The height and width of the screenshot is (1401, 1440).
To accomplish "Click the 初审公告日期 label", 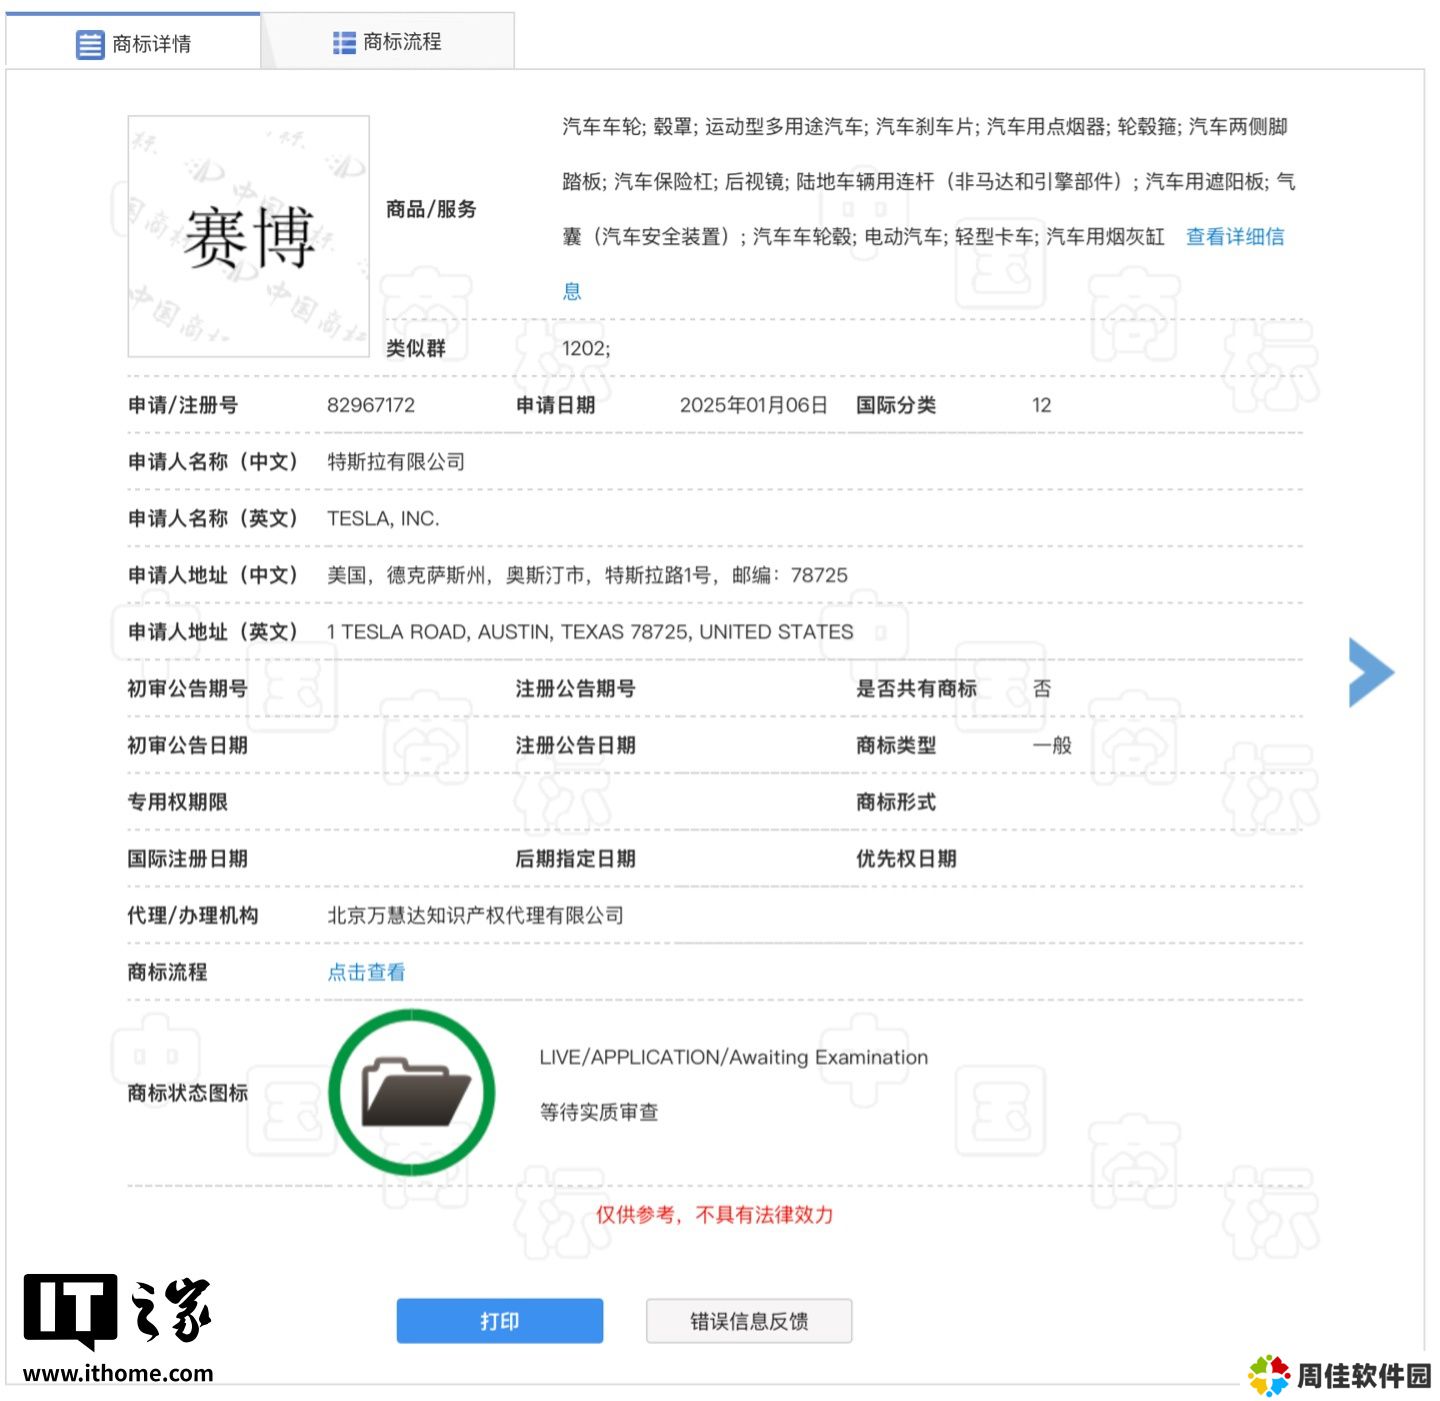I will (x=187, y=745).
